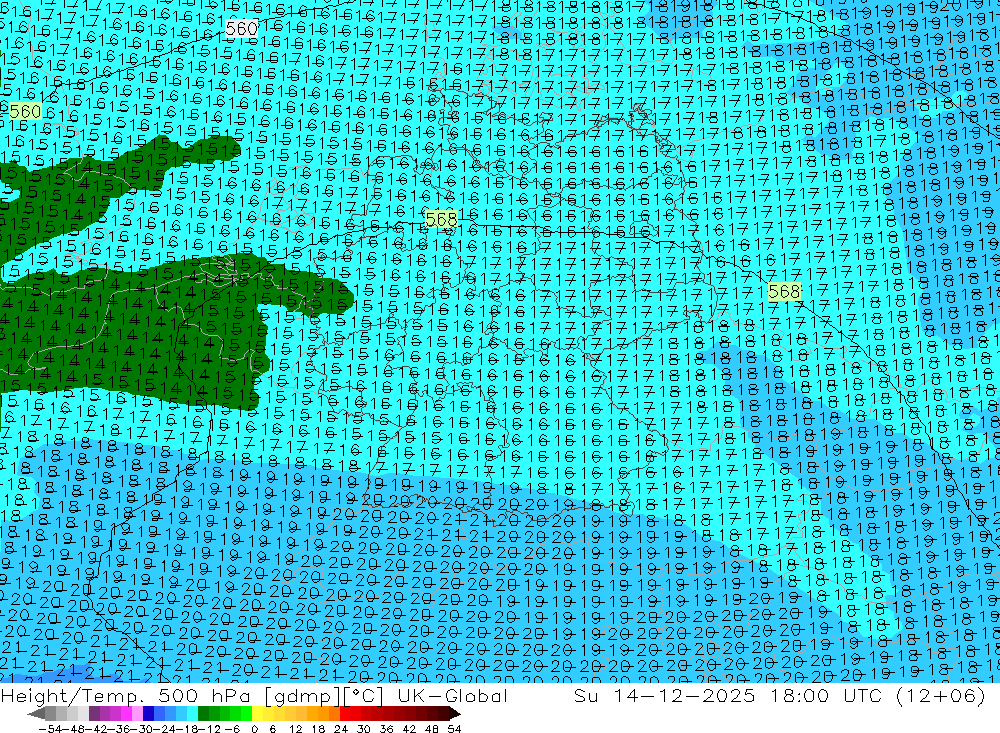Click the "(12+06)" forecast offset text
The height and width of the screenshot is (733, 1000).
941,696
